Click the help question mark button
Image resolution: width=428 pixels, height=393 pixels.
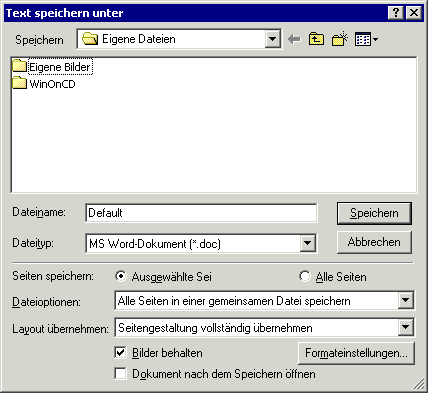pos(396,13)
